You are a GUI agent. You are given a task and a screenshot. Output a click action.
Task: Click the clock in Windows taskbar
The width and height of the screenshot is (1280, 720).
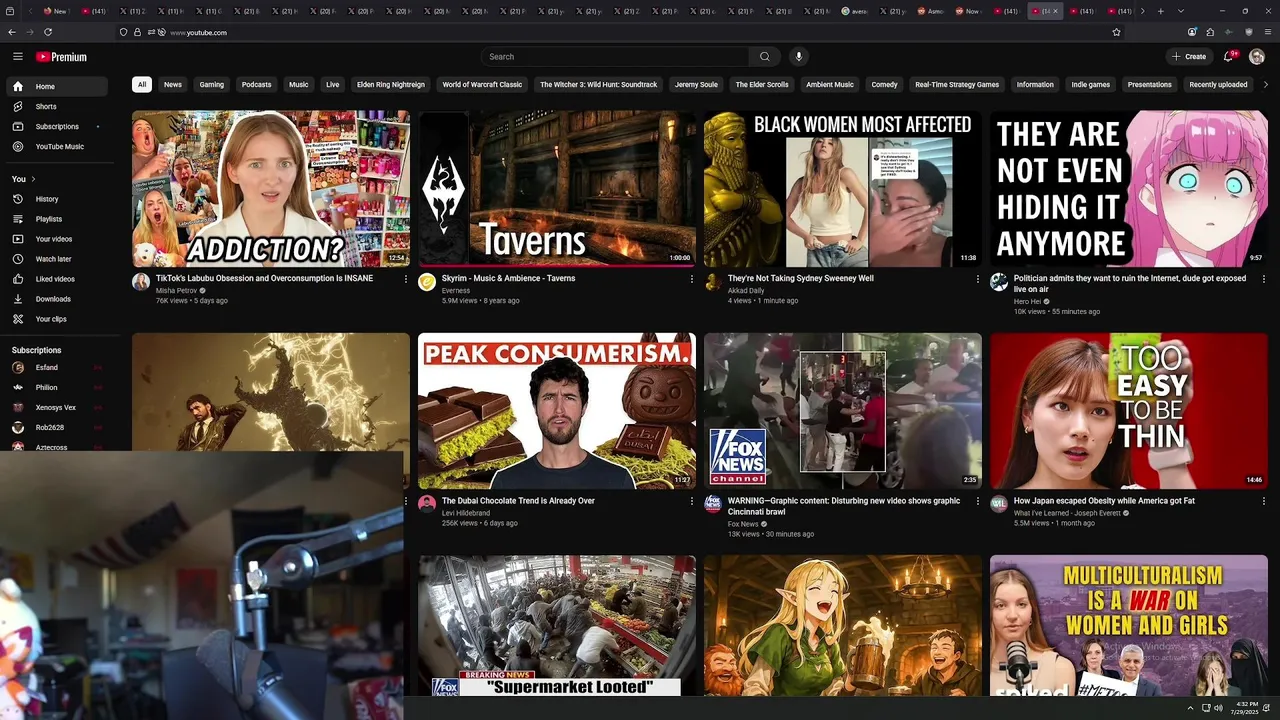point(1246,708)
